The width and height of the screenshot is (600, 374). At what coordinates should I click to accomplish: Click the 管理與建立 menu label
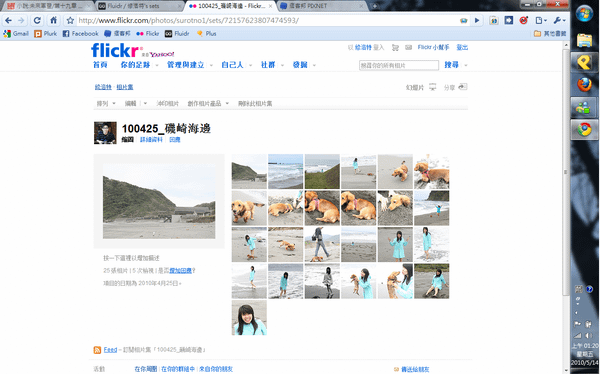pyautogui.click(x=186, y=65)
